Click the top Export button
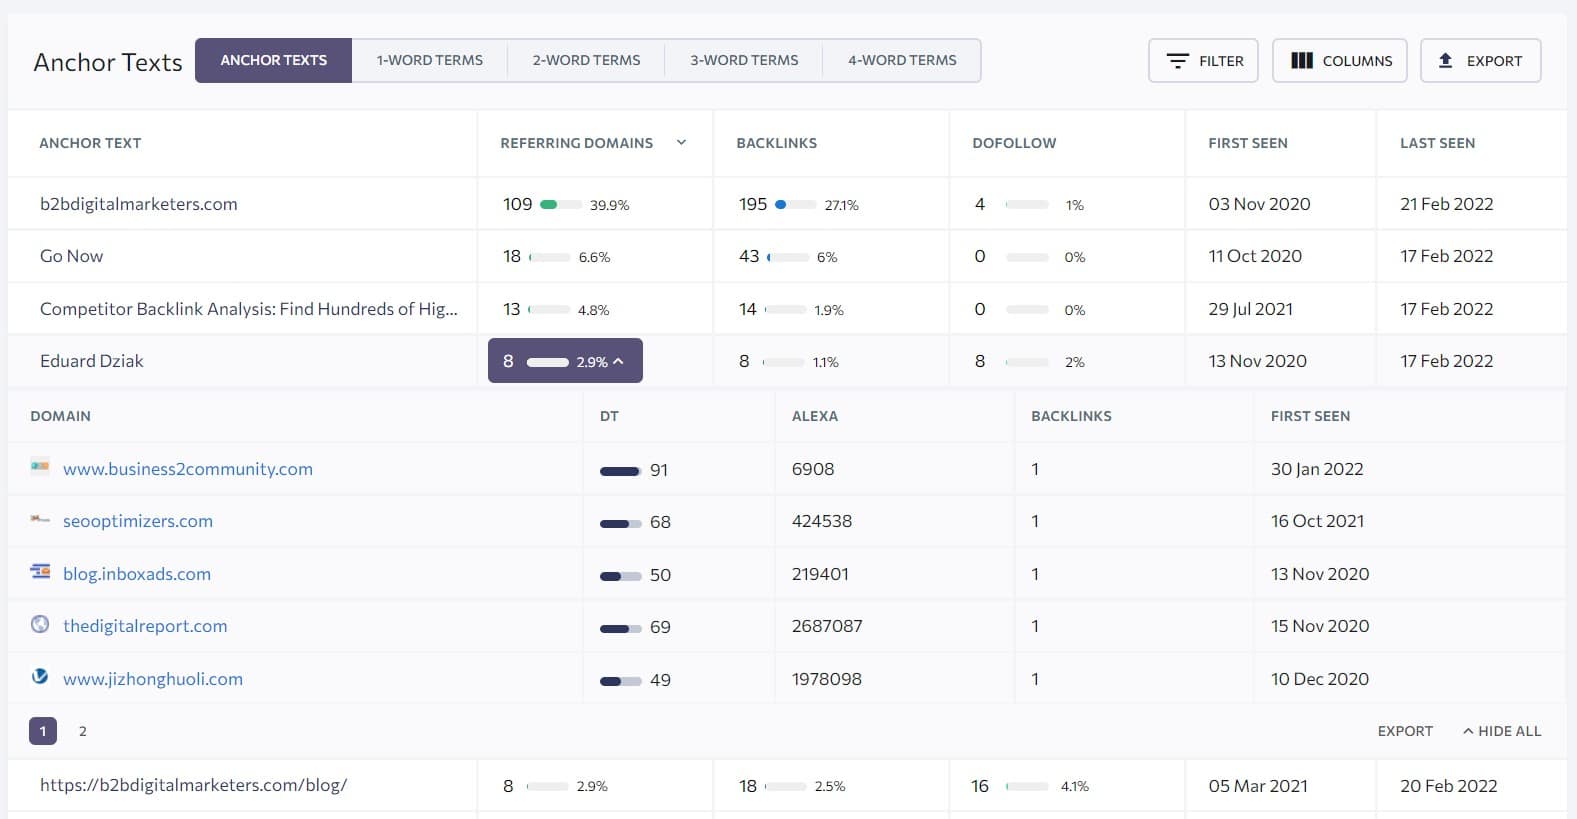Image resolution: width=1577 pixels, height=819 pixels. pyautogui.click(x=1481, y=61)
